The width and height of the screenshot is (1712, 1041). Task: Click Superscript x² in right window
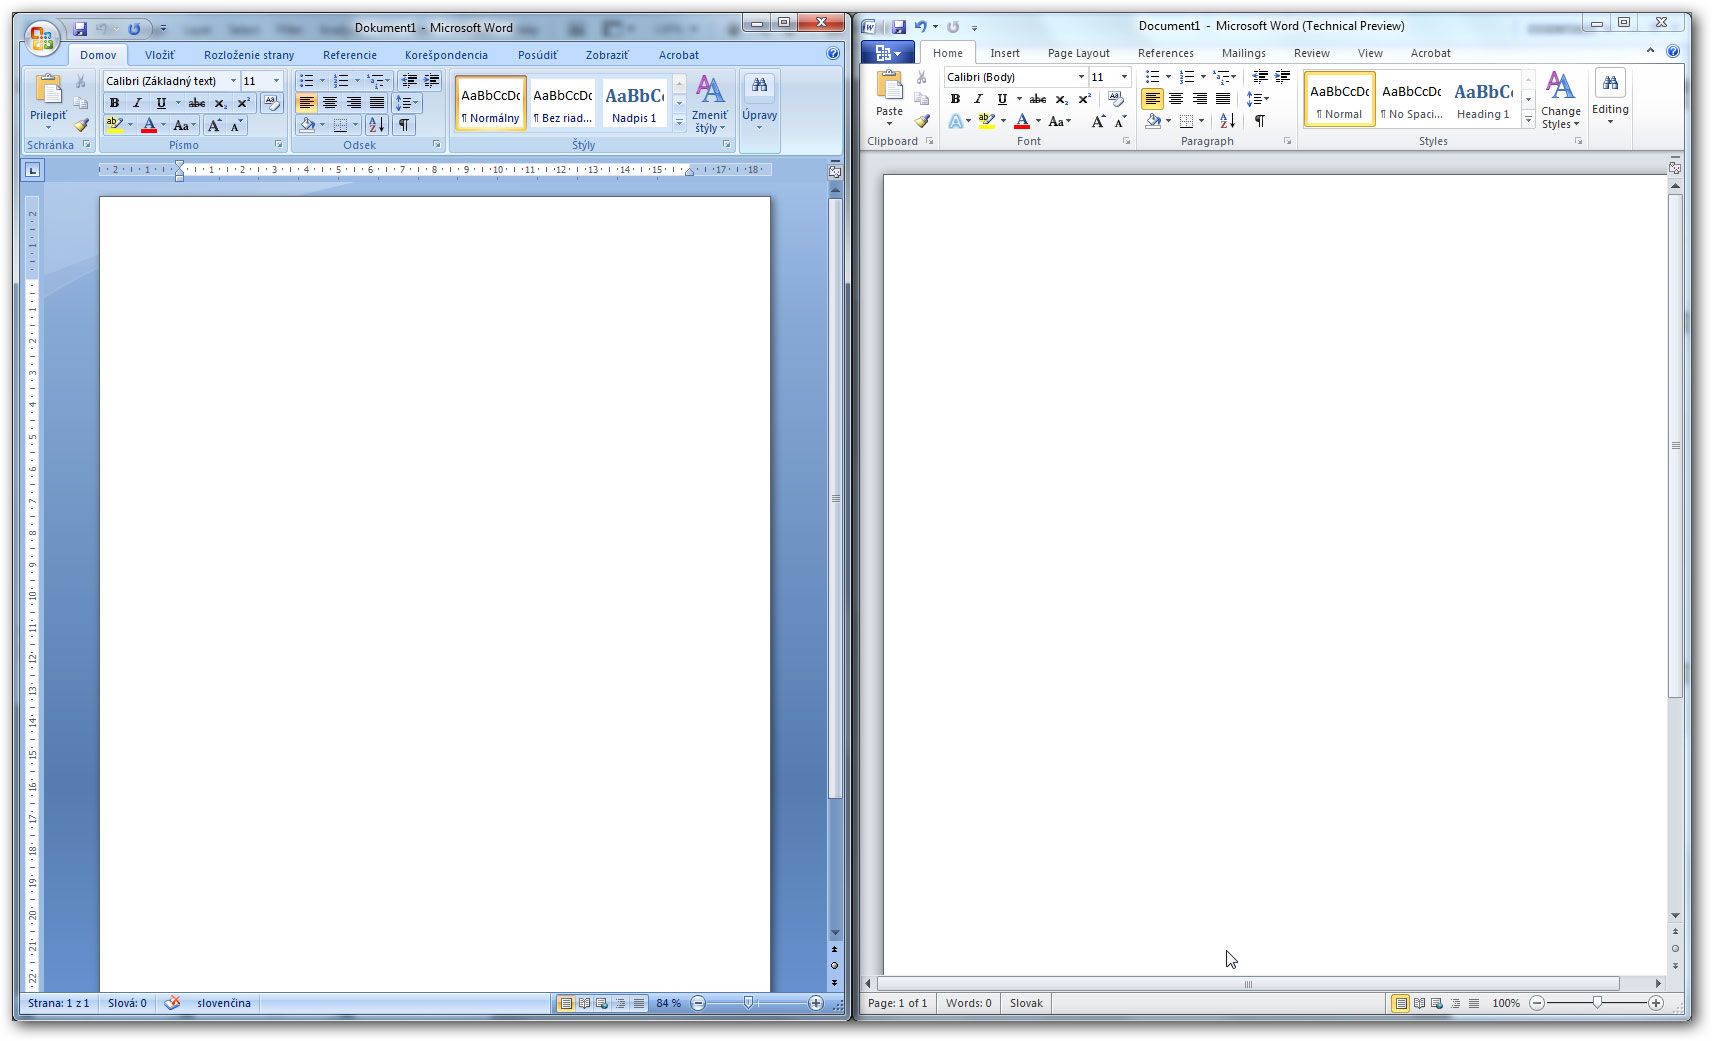tap(1084, 99)
